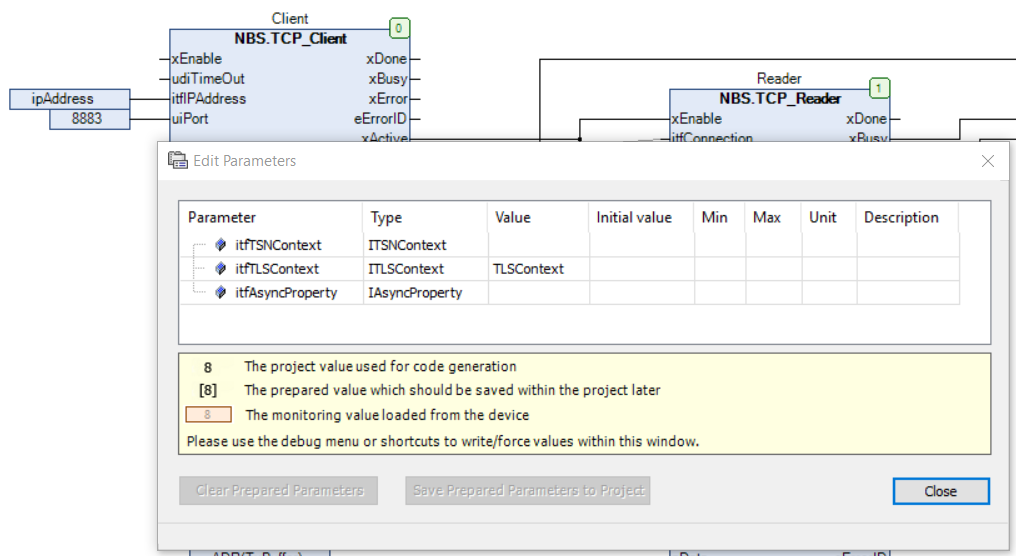Viewport: 1016px width, 556px height.
Task: Click Save Prepared Parameters to Project
Action: point(528,491)
